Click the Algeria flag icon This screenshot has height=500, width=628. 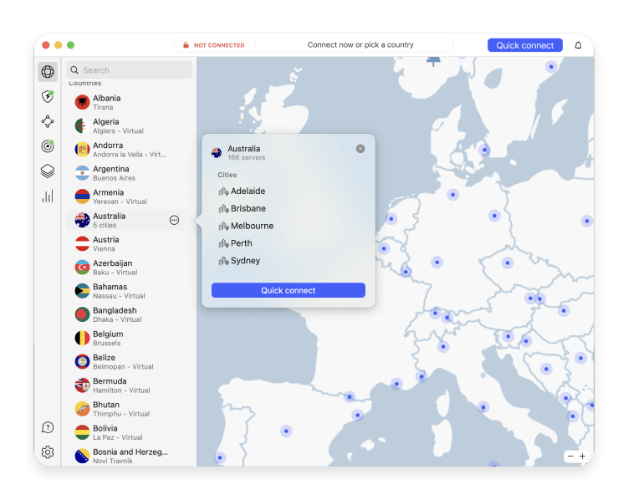click(82, 126)
